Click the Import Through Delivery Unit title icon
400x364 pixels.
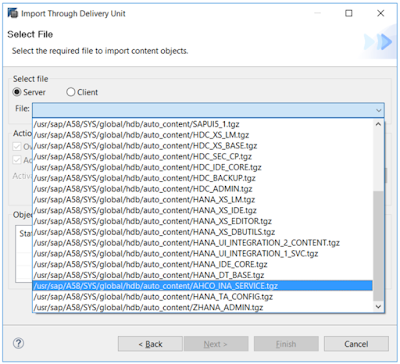[12, 14]
